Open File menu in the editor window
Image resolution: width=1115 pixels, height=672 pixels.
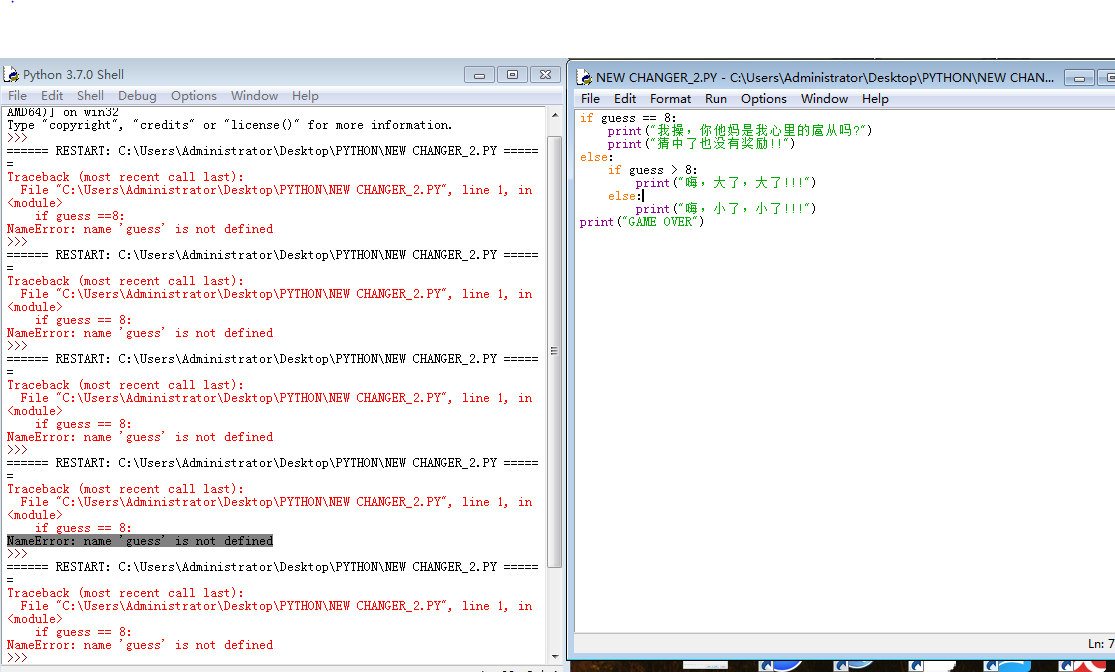590,98
